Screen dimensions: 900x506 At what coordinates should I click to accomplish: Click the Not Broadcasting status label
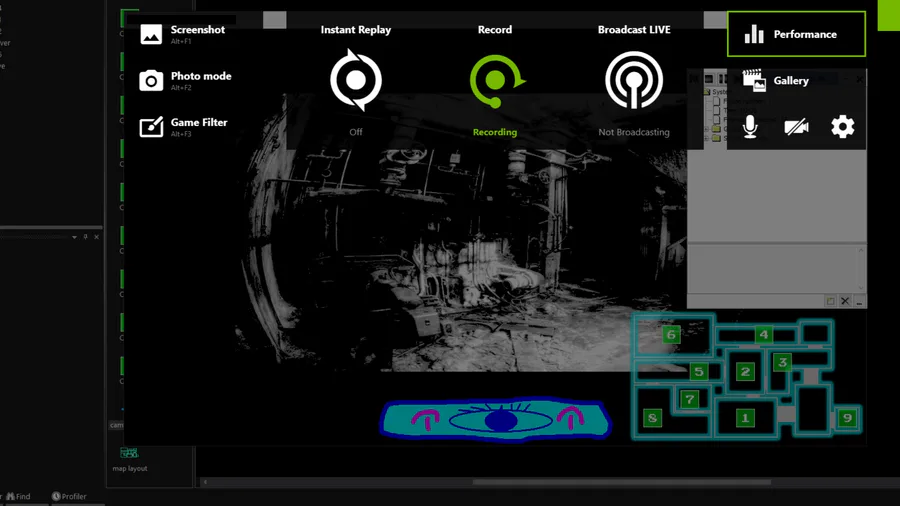click(x=634, y=132)
